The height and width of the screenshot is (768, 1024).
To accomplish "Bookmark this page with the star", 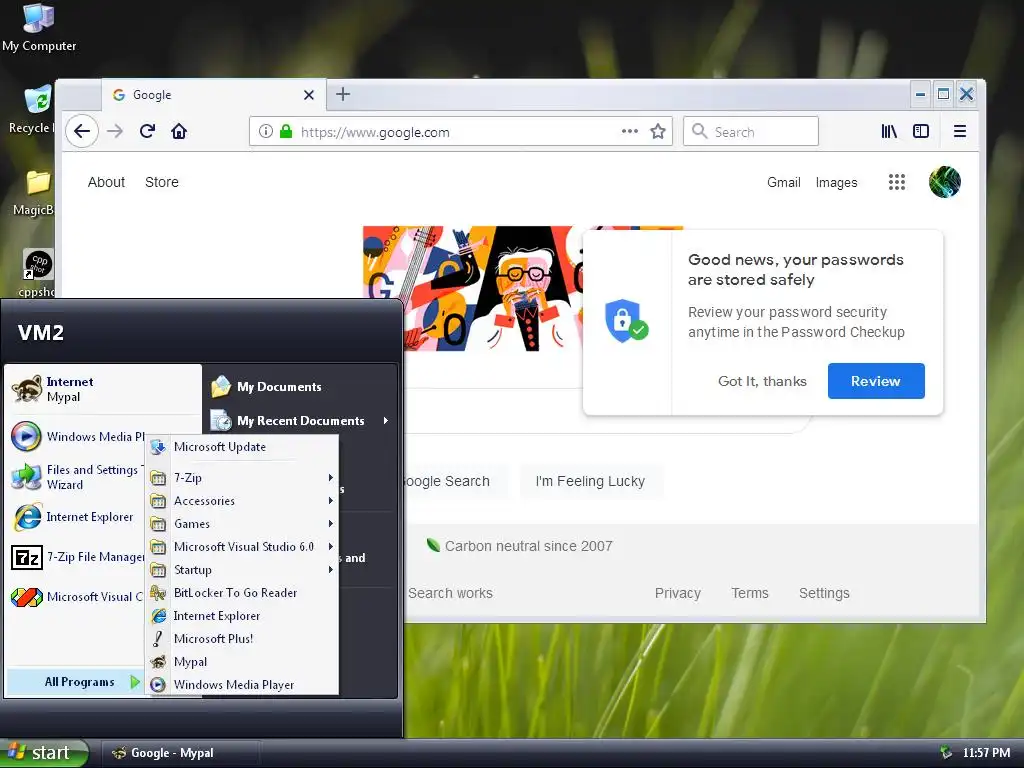I will [x=658, y=131].
